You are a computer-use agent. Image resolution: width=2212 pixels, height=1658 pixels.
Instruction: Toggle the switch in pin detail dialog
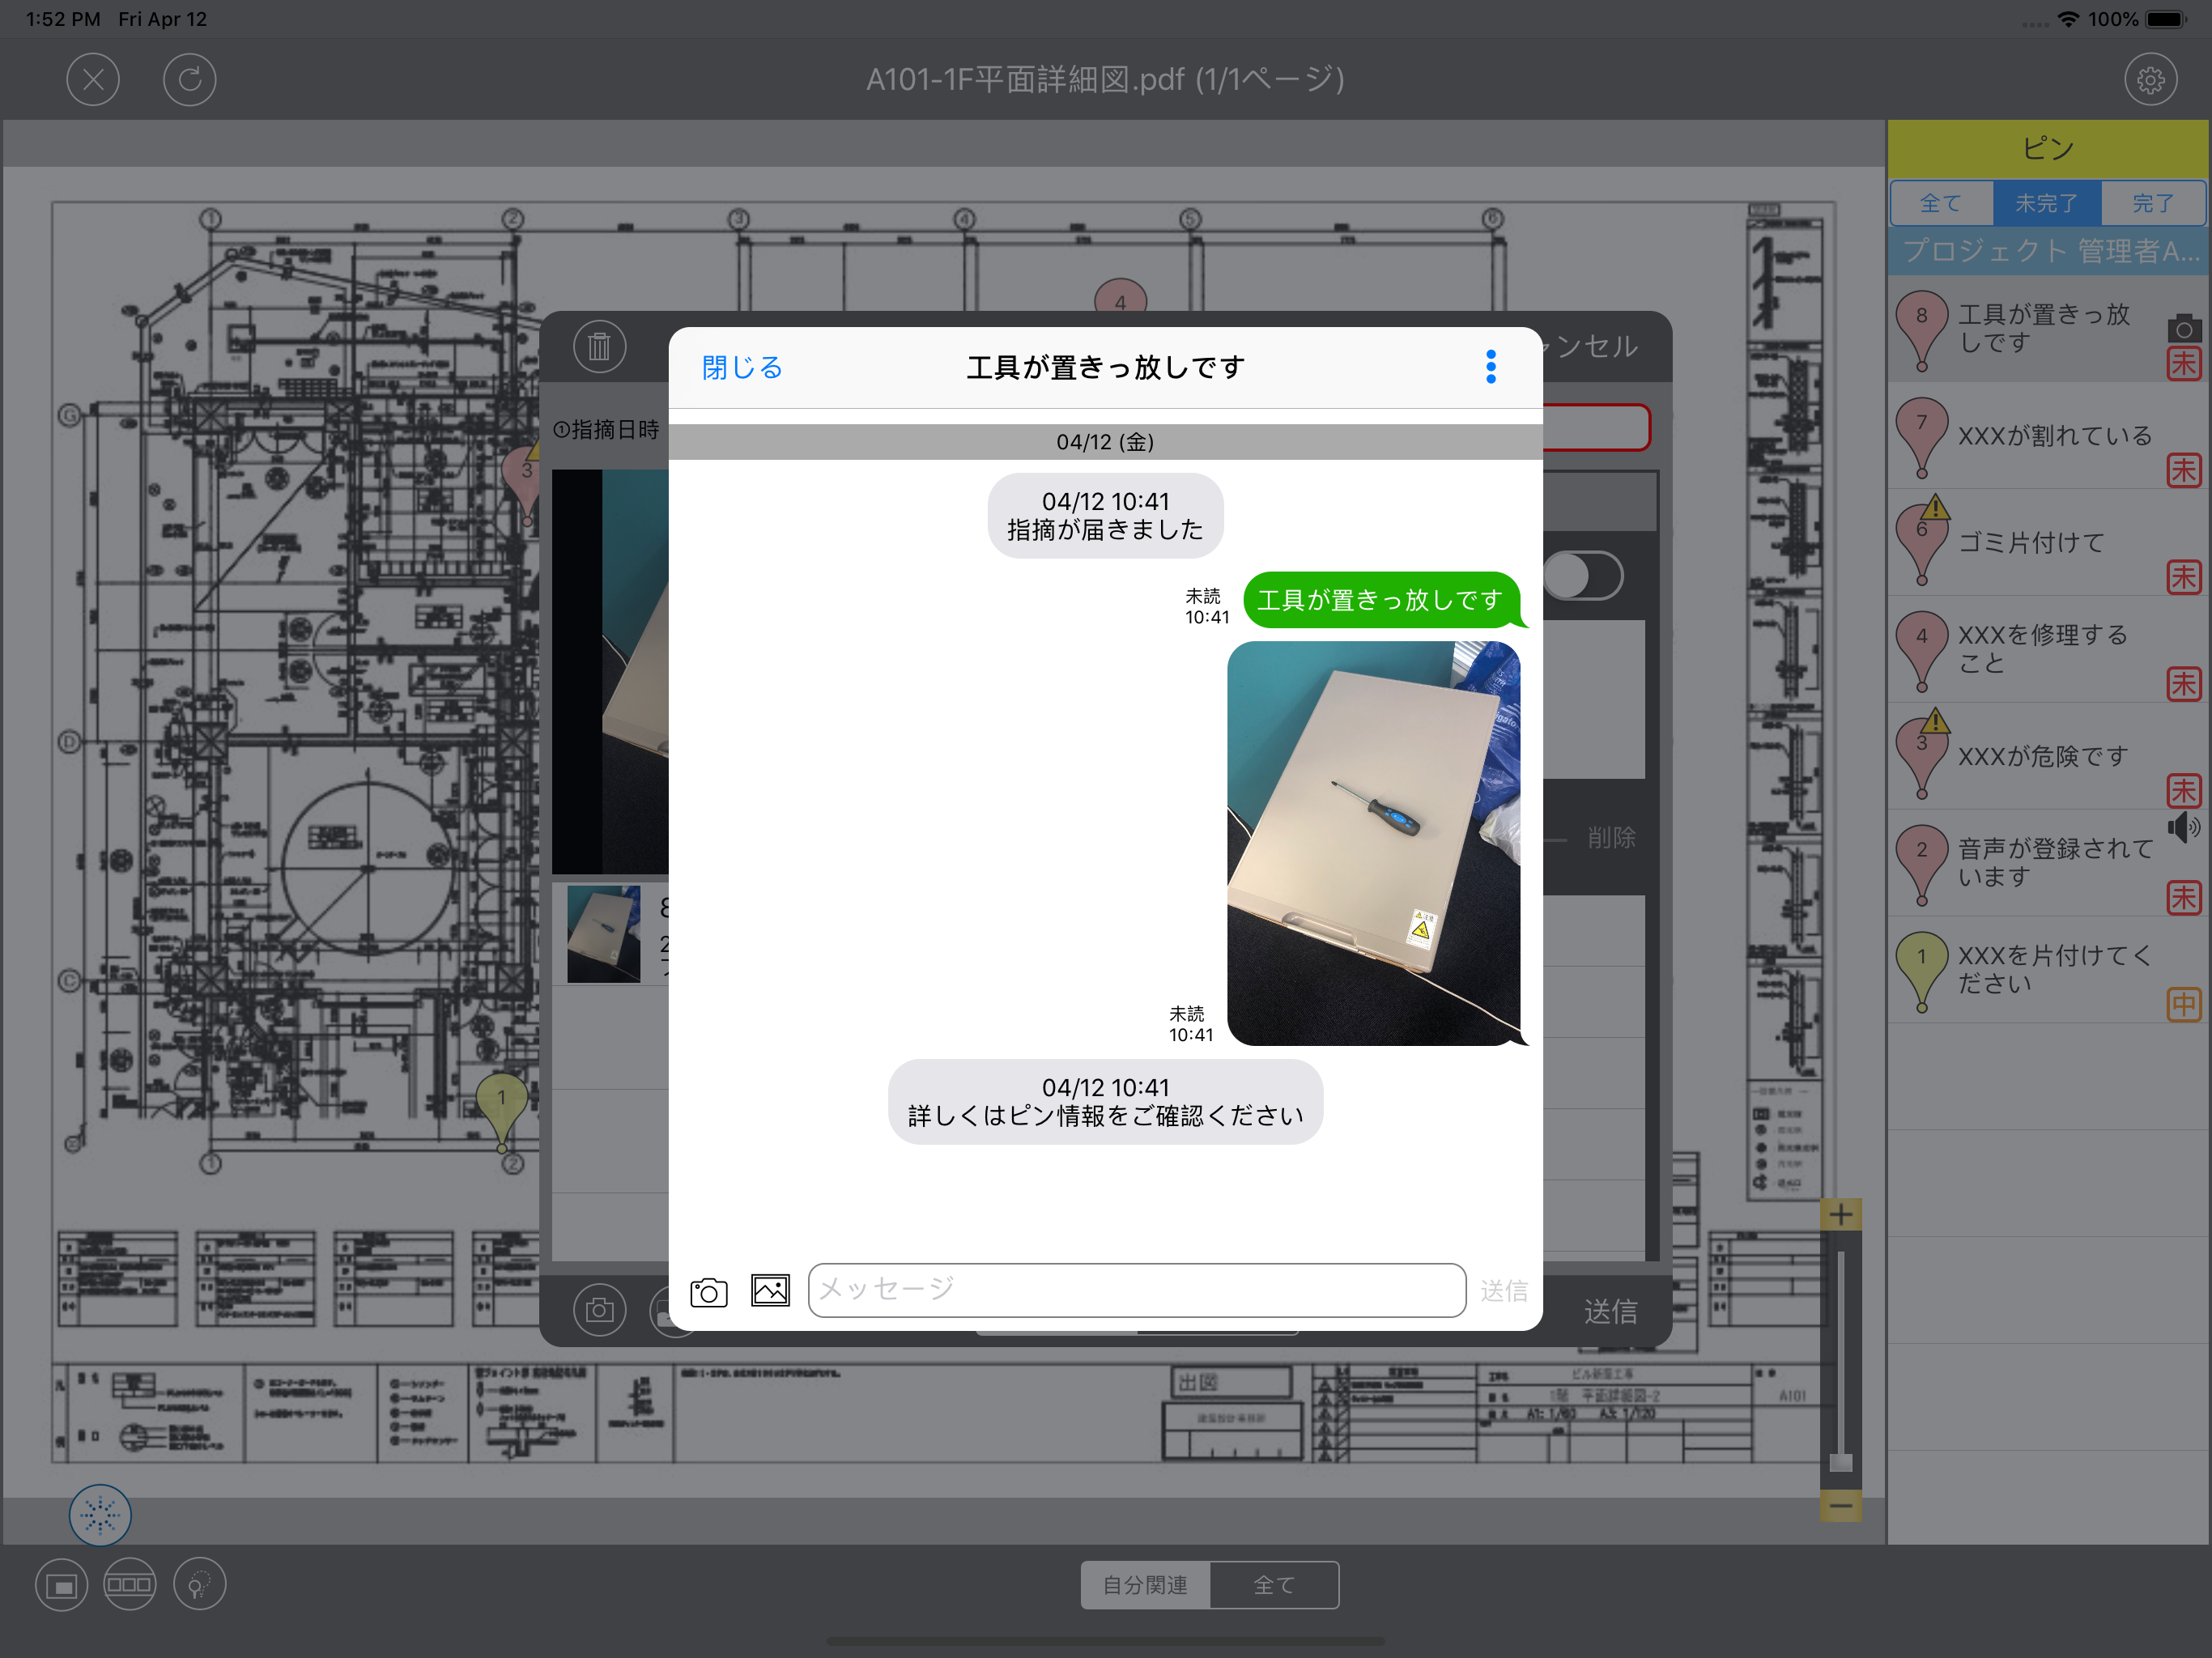coord(1583,576)
